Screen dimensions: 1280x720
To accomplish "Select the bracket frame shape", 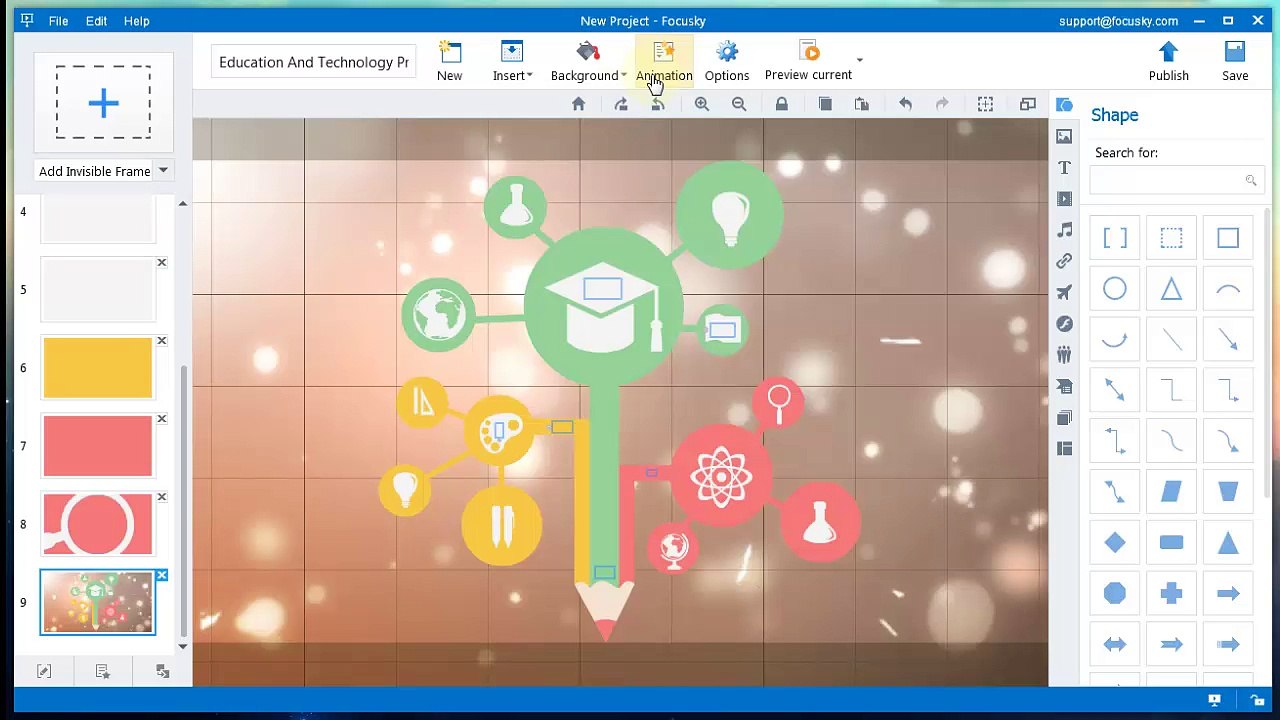I will pos(1115,238).
